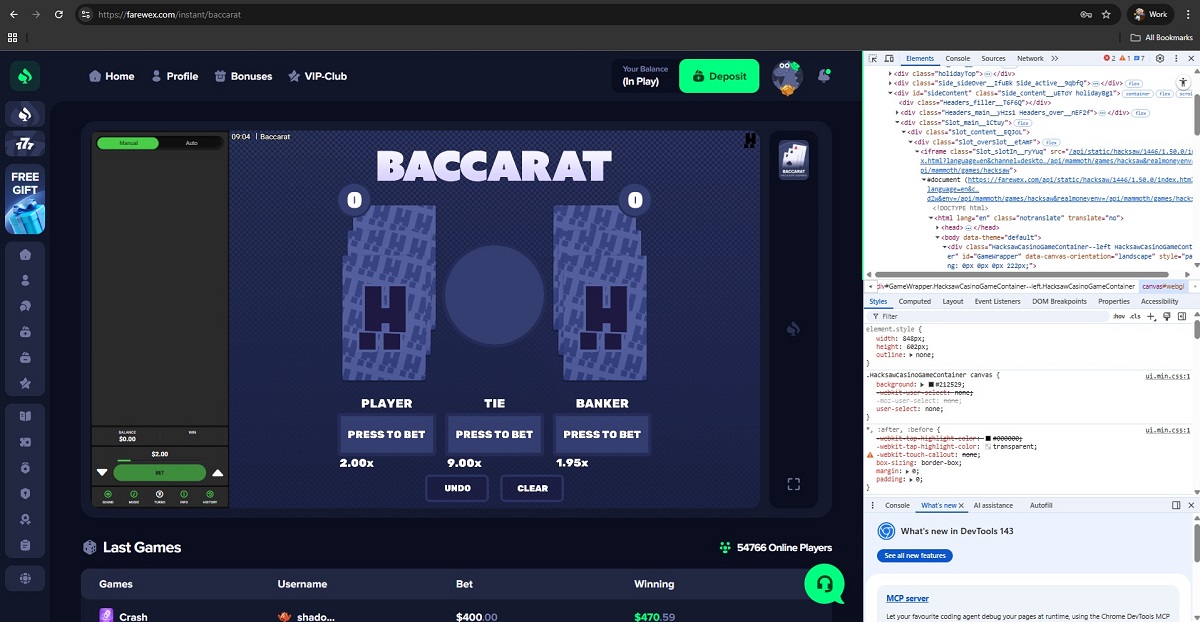The width and height of the screenshot is (1200, 622).
Task: Click the game Sound icon
Action: pos(107,496)
